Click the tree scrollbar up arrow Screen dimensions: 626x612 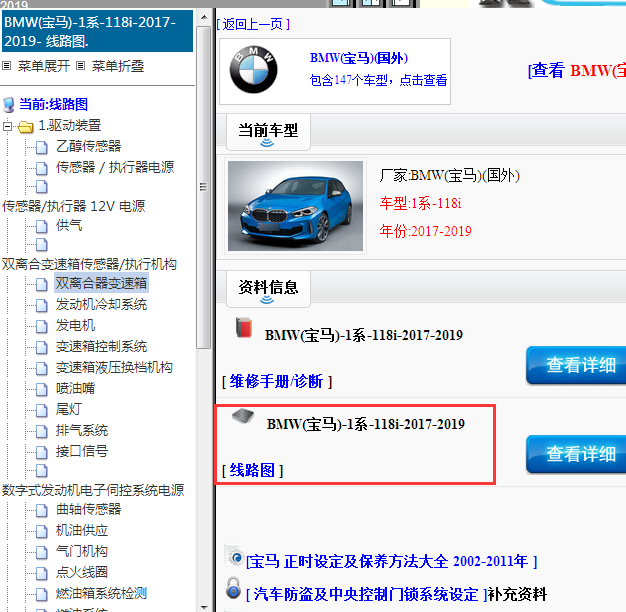[204, 17]
